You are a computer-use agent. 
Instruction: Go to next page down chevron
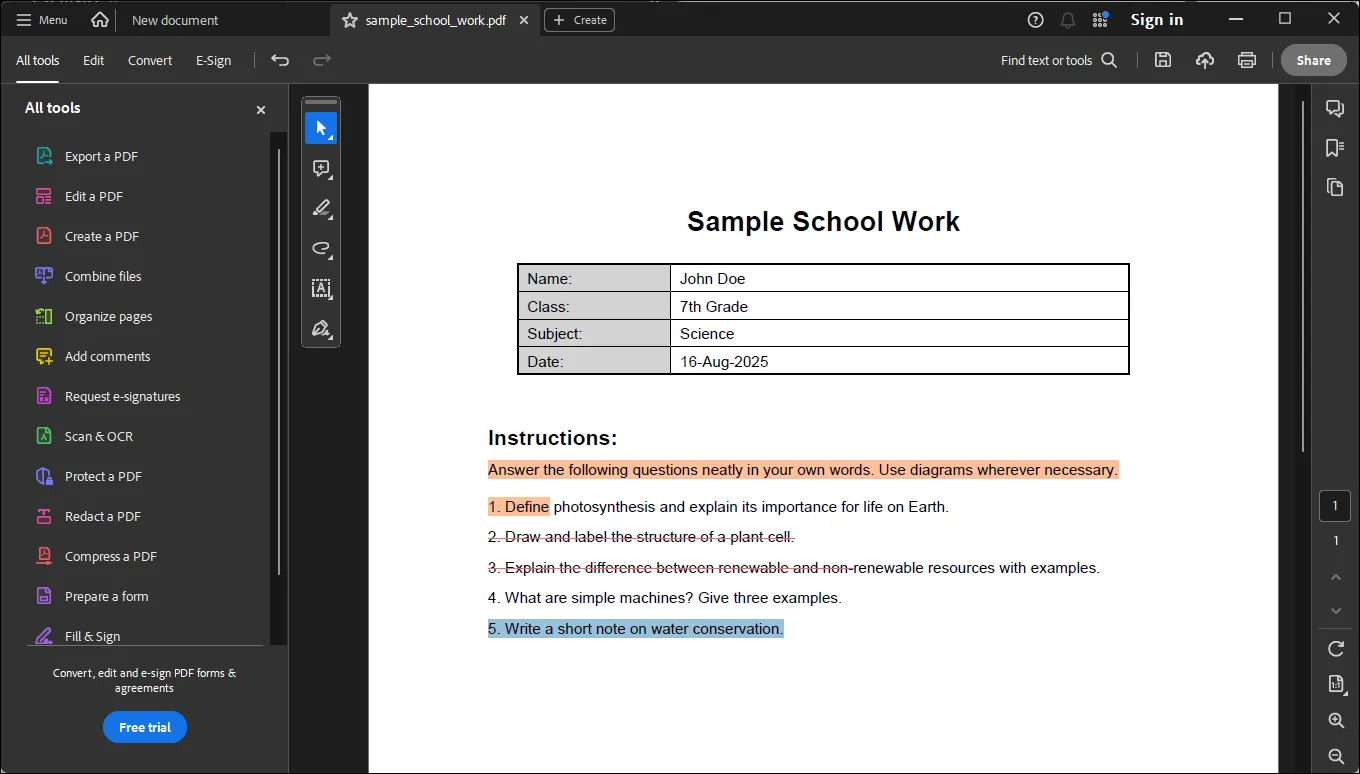click(x=1335, y=611)
